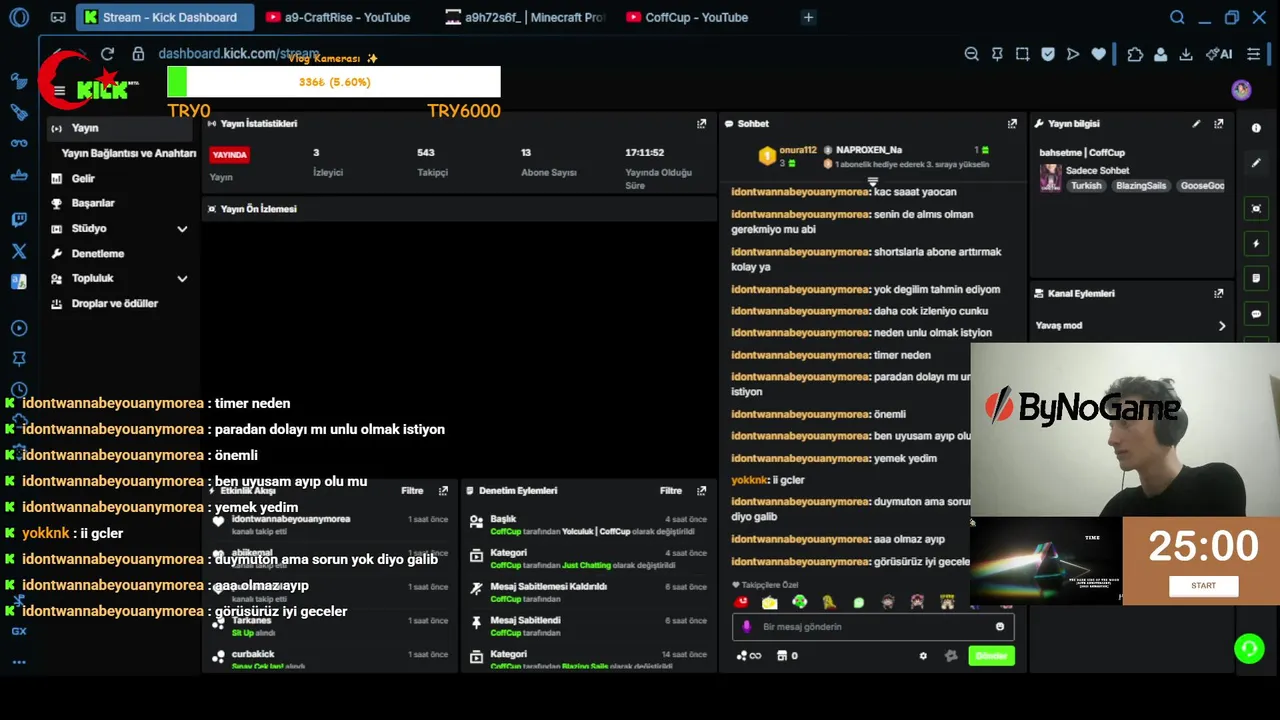
Task: Switch to a9h72s6f Minecraft tab
Action: point(525,17)
